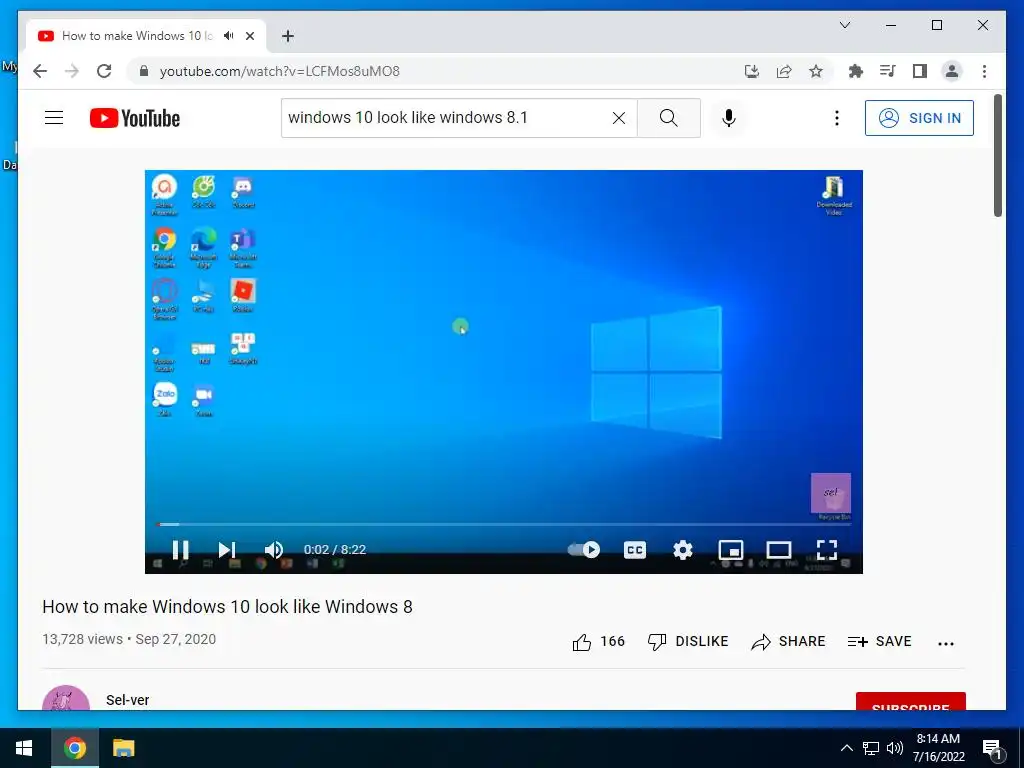Open tab search dropdown chevron
The image size is (1024, 768).
click(x=844, y=25)
